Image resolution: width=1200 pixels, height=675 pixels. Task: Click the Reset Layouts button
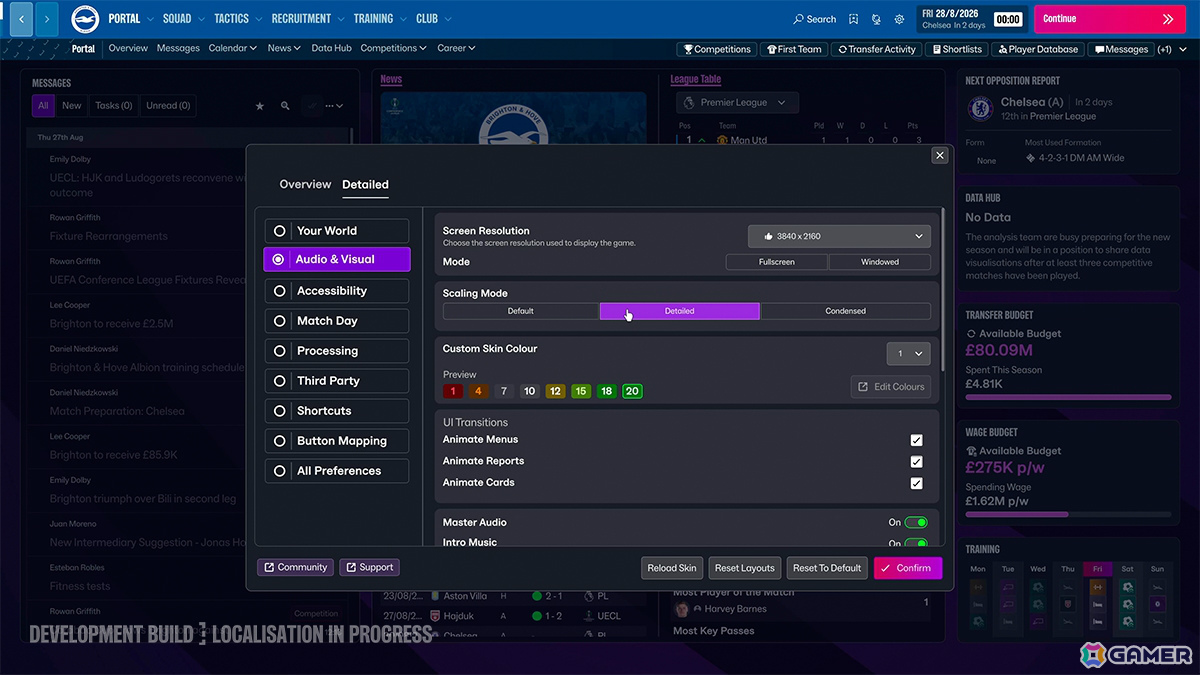pyautogui.click(x=745, y=568)
